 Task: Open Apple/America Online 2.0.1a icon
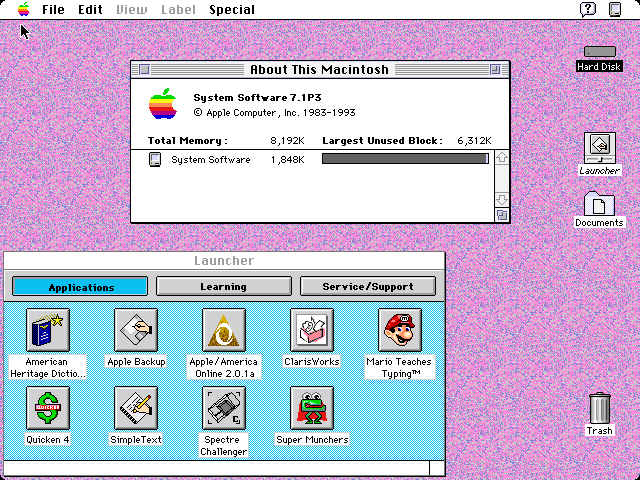point(224,331)
